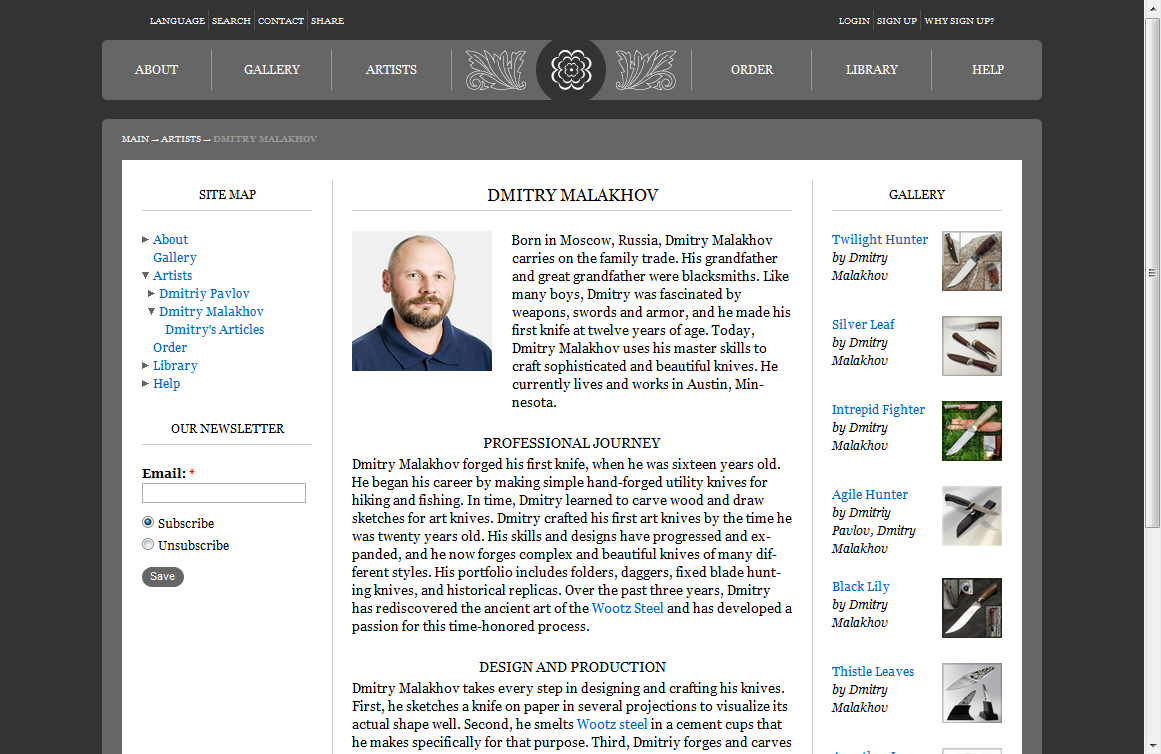
Task: Click the scrollbar up arrow
Action: click(x=1152, y=7)
